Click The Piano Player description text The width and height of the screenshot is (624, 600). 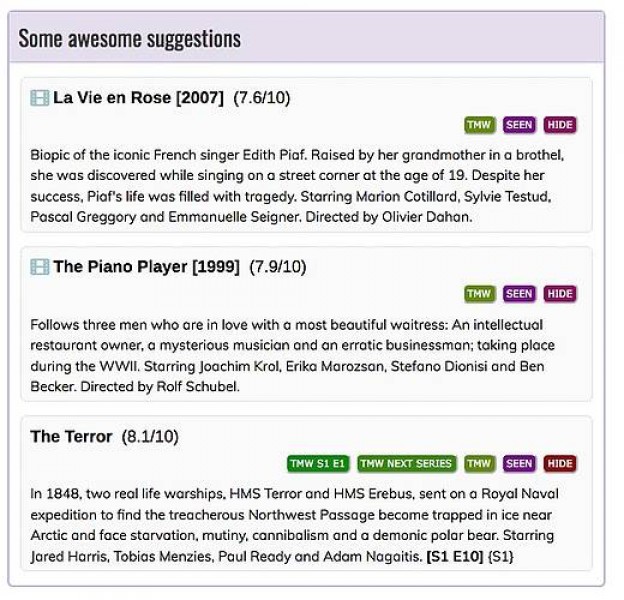[290, 355]
